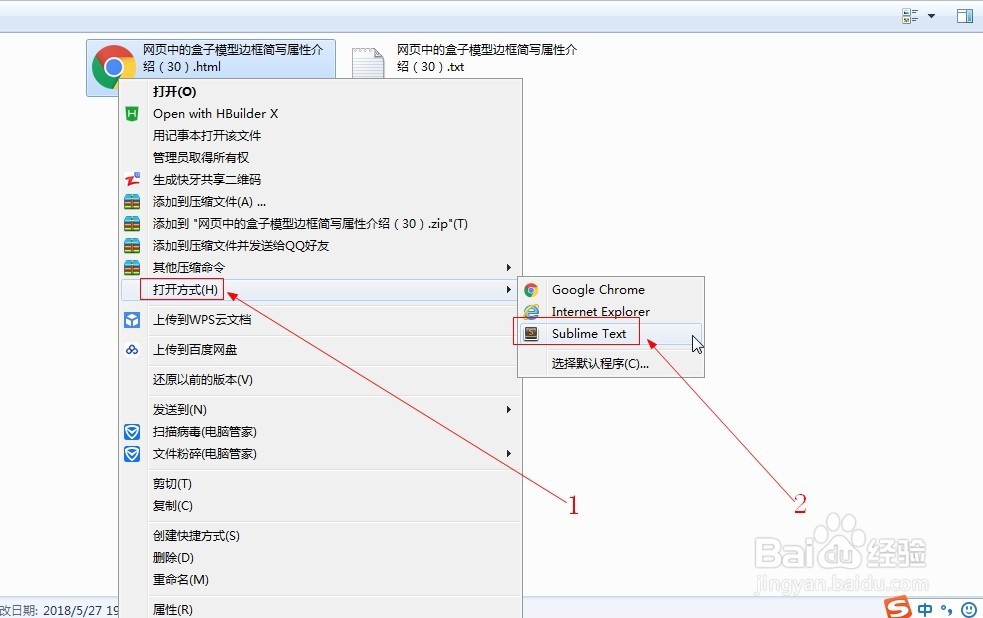
Task: Select the .txt file document icon
Action: click(x=367, y=63)
